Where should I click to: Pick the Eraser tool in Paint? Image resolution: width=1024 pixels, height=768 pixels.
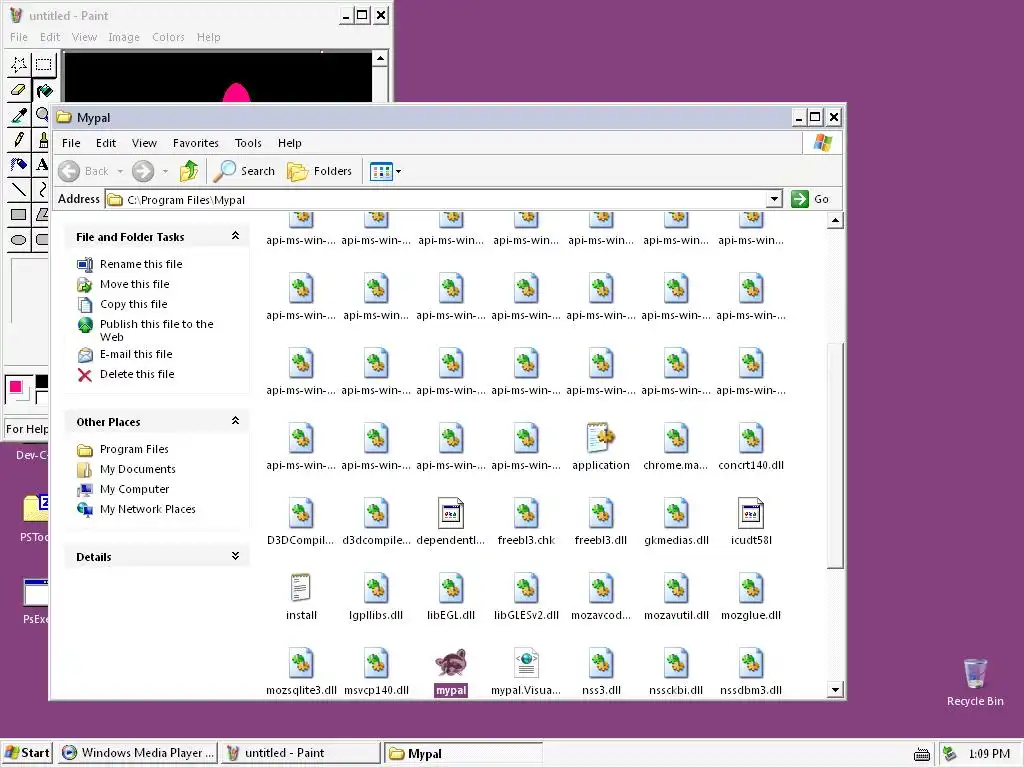pyautogui.click(x=19, y=89)
